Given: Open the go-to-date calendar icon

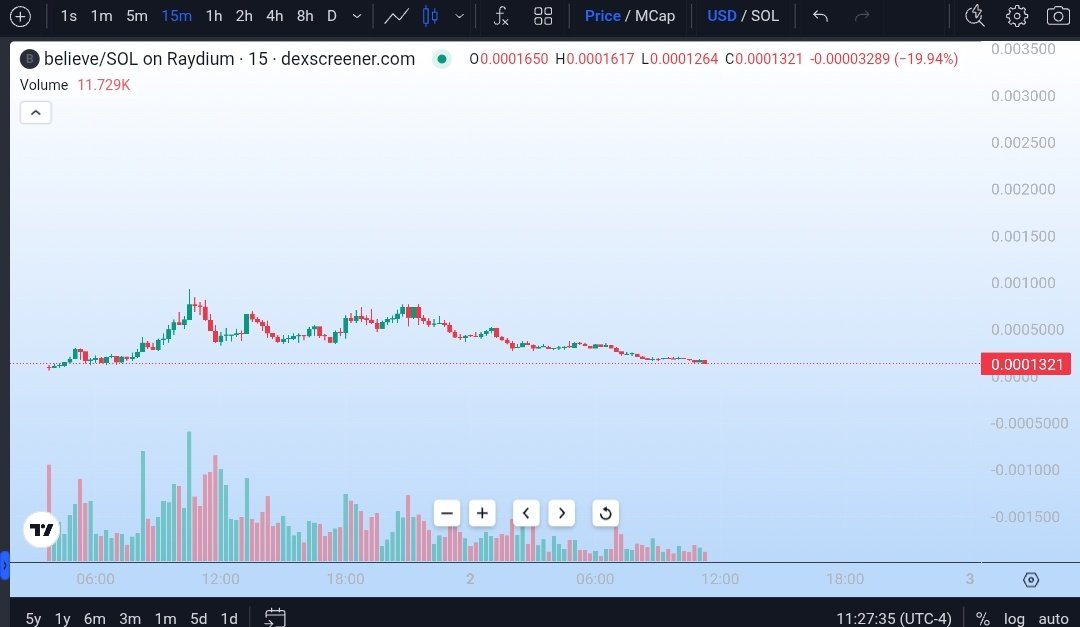Looking at the screenshot, I should (x=275, y=617).
